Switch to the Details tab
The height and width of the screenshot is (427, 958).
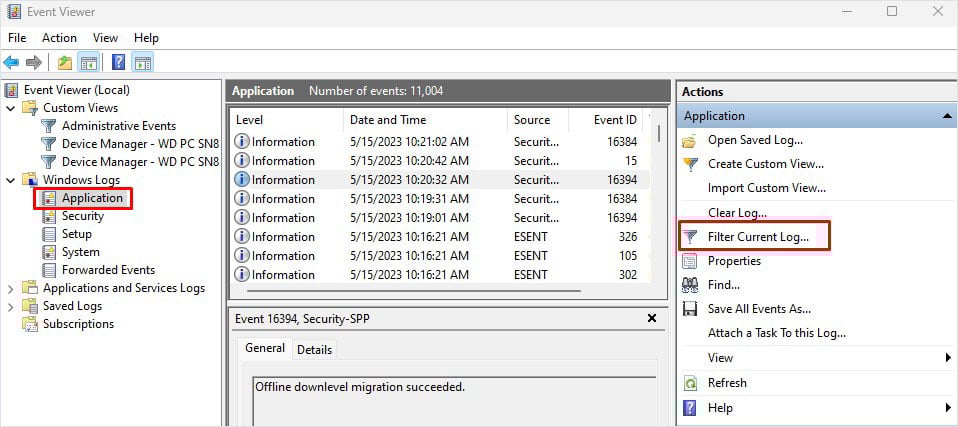[x=314, y=349]
